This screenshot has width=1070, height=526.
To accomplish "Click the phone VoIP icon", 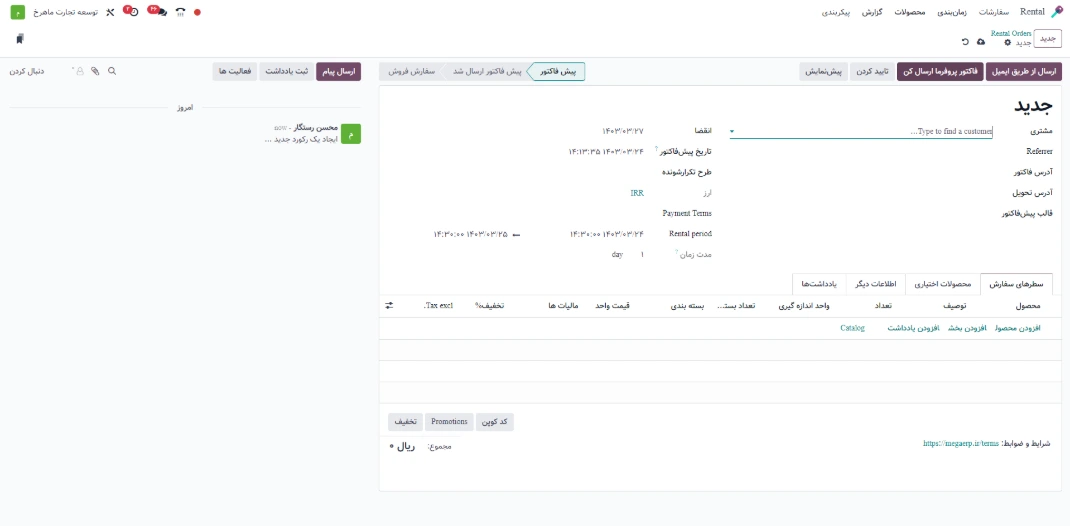I will click(x=180, y=12).
